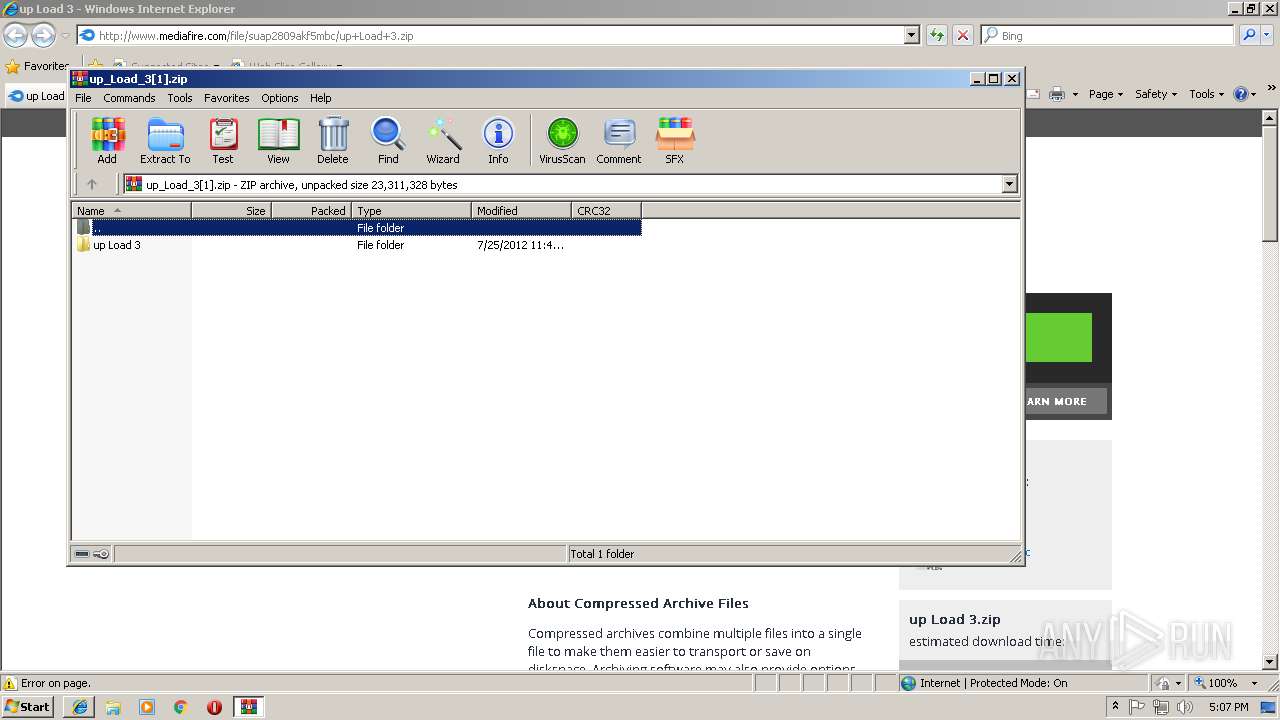
Task: Open the Tools menu in WinRAR
Action: (x=180, y=98)
